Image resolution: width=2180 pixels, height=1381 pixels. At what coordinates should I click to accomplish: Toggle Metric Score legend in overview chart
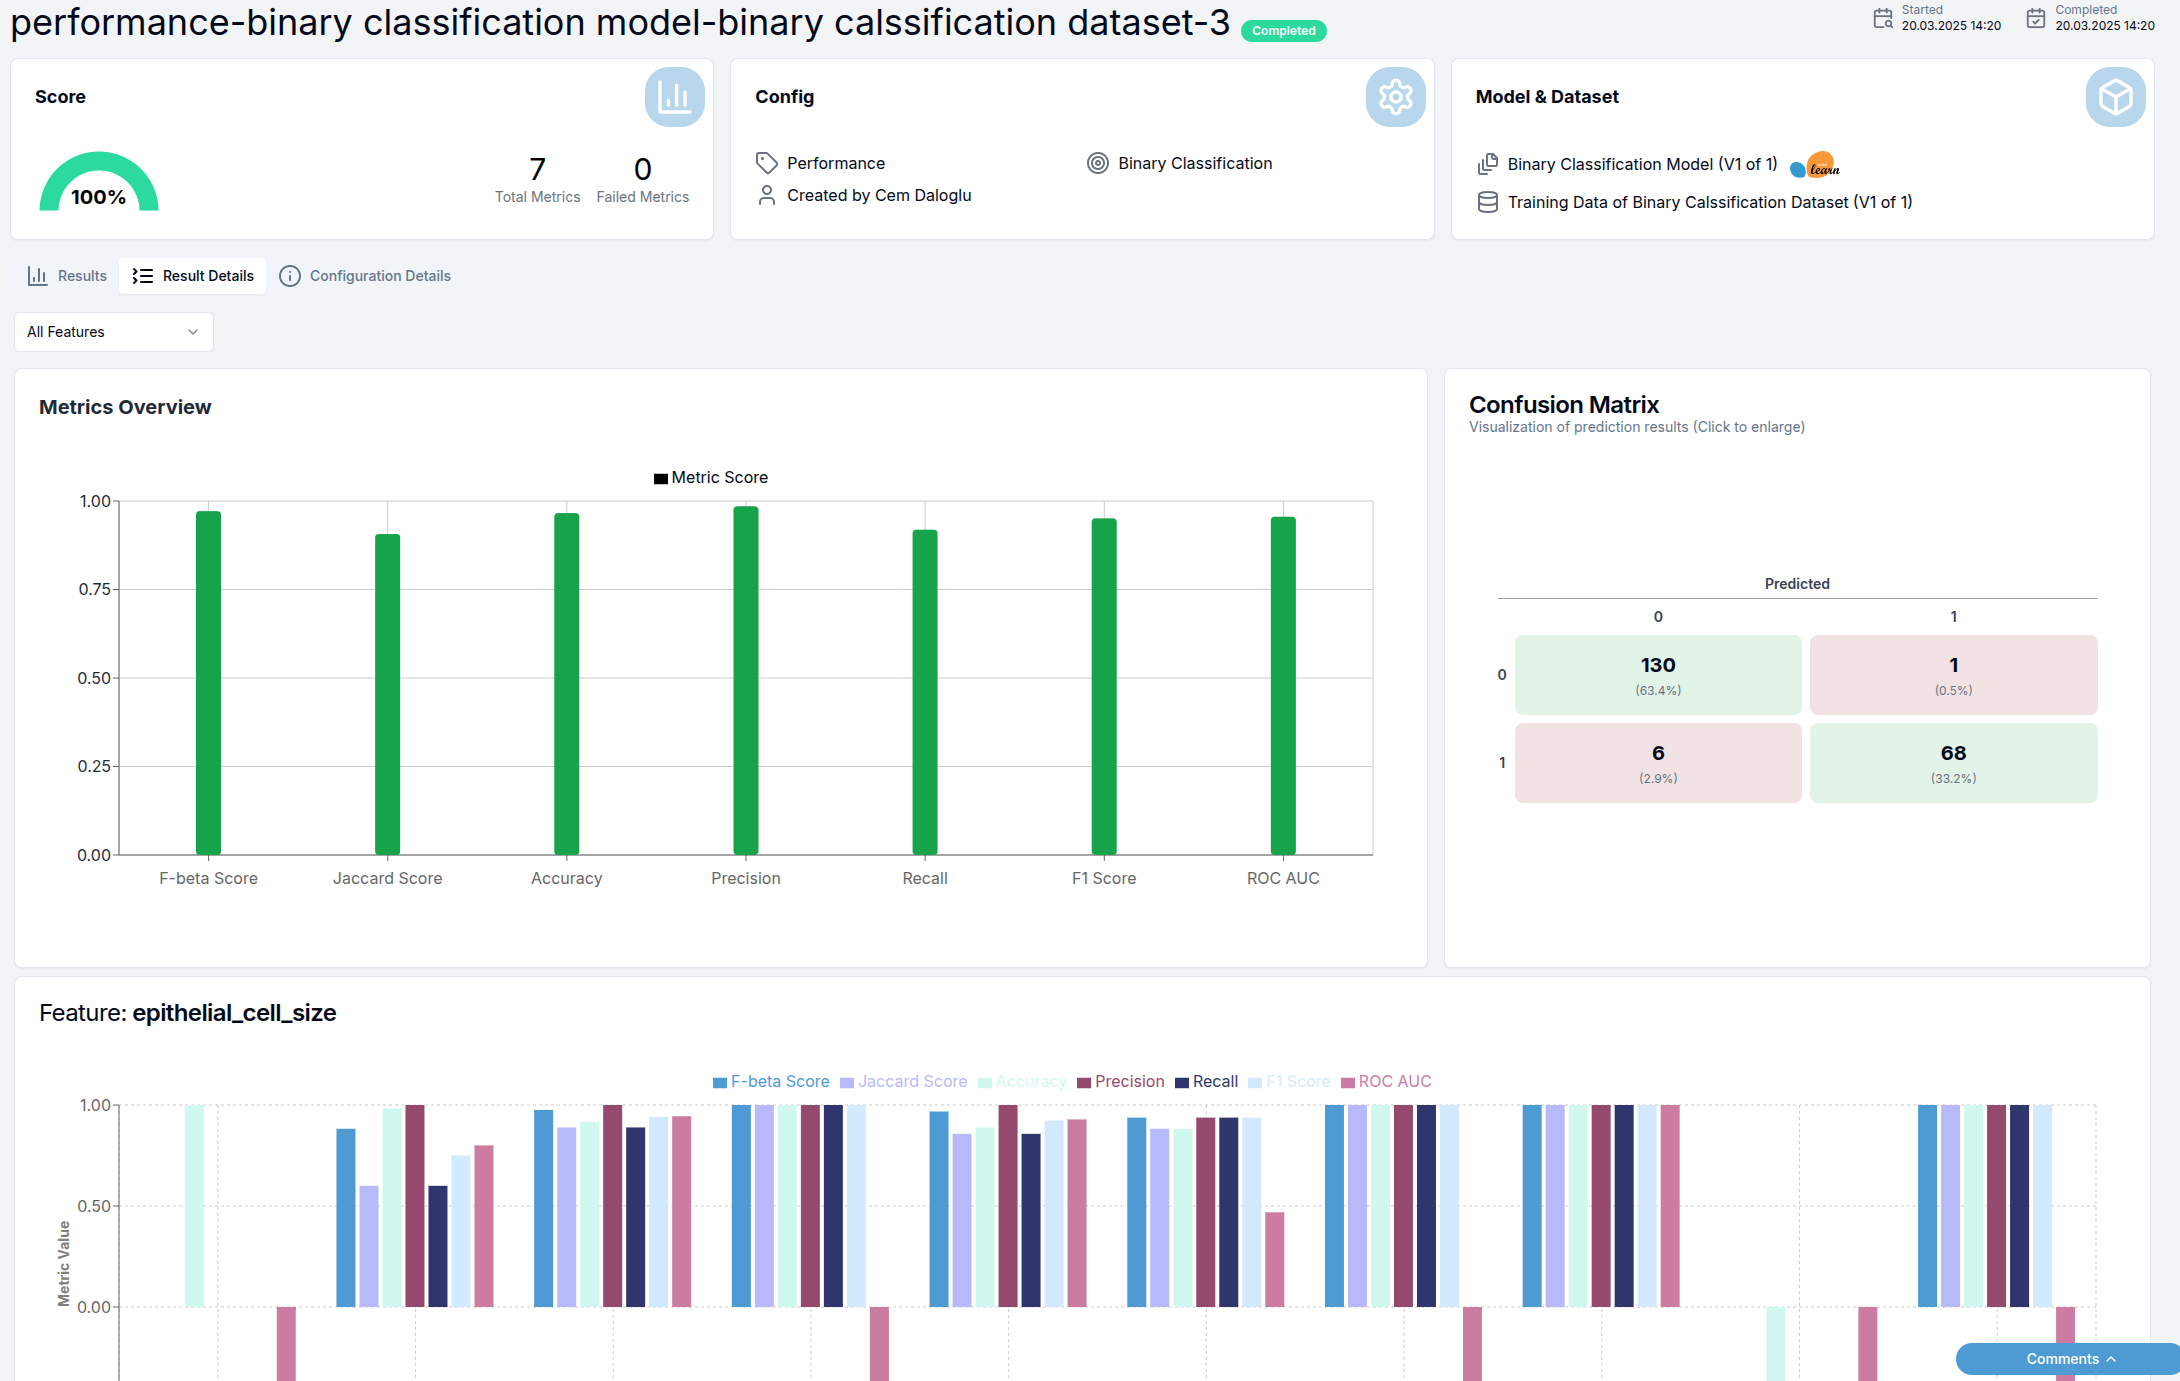(x=711, y=478)
